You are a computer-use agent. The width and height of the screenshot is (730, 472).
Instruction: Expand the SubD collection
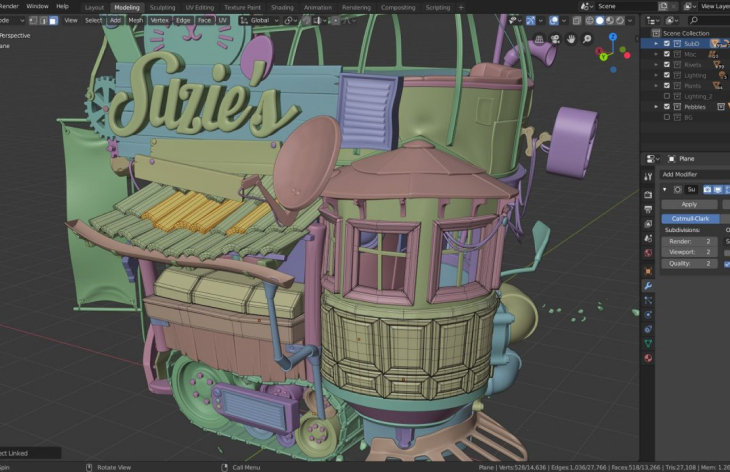(x=656, y=44)
